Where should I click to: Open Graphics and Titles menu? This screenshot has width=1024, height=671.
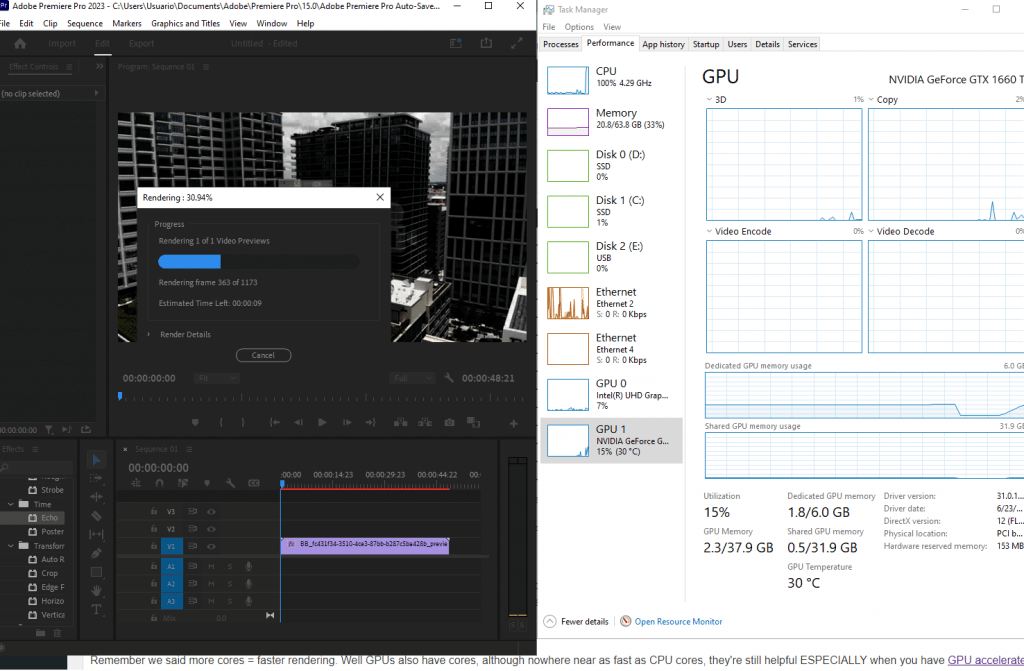185,24
